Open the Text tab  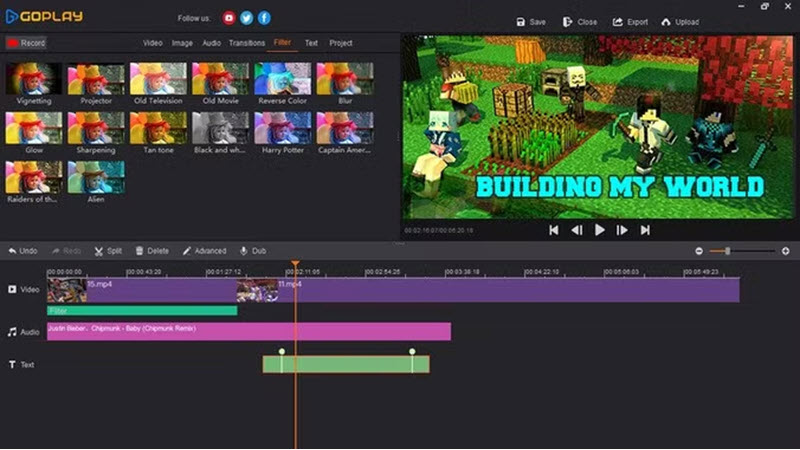pyautogui.click(x=311, y=43)
